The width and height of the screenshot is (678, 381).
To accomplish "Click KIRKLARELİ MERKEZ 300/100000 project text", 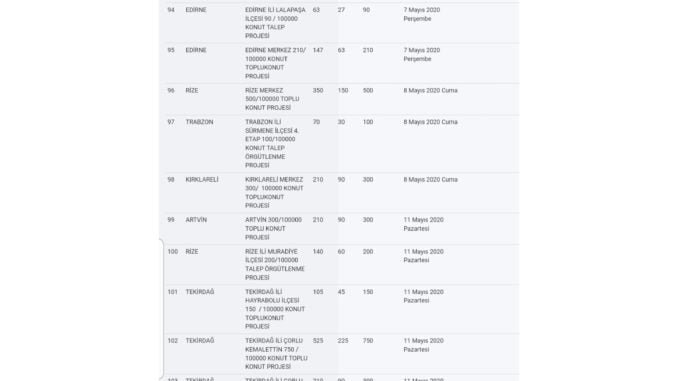I will (275, 192).
